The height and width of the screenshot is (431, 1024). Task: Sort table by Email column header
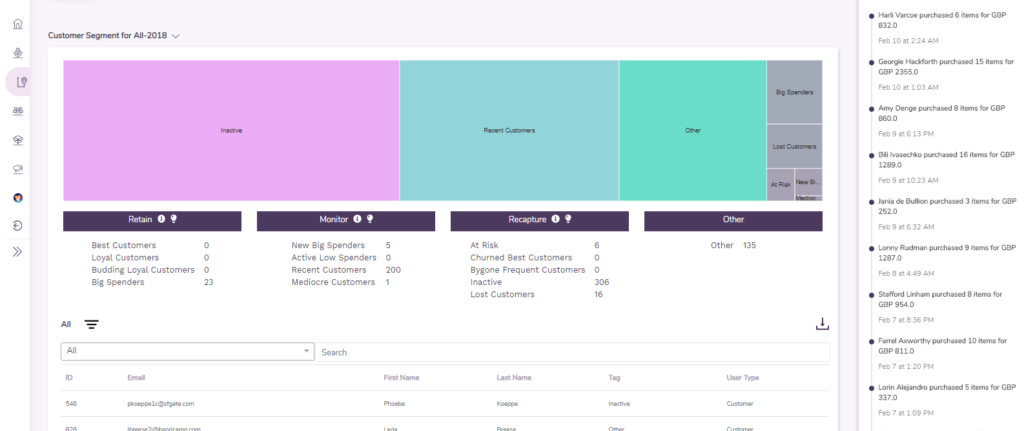click(137, 378)
